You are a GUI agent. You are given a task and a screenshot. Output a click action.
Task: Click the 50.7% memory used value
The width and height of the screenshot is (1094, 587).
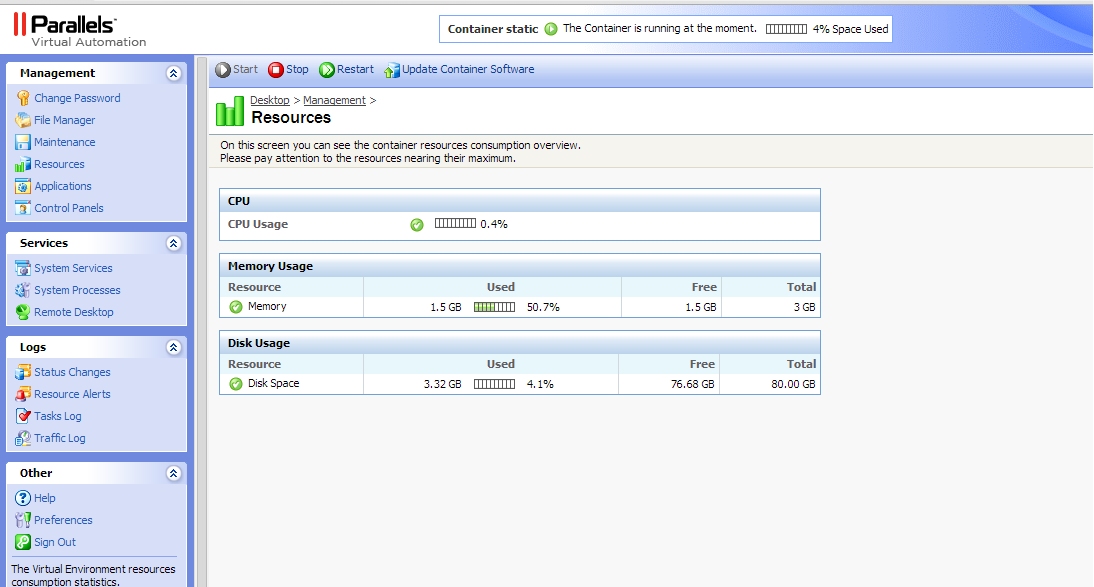pyautogui.click(x=544, y=307)
